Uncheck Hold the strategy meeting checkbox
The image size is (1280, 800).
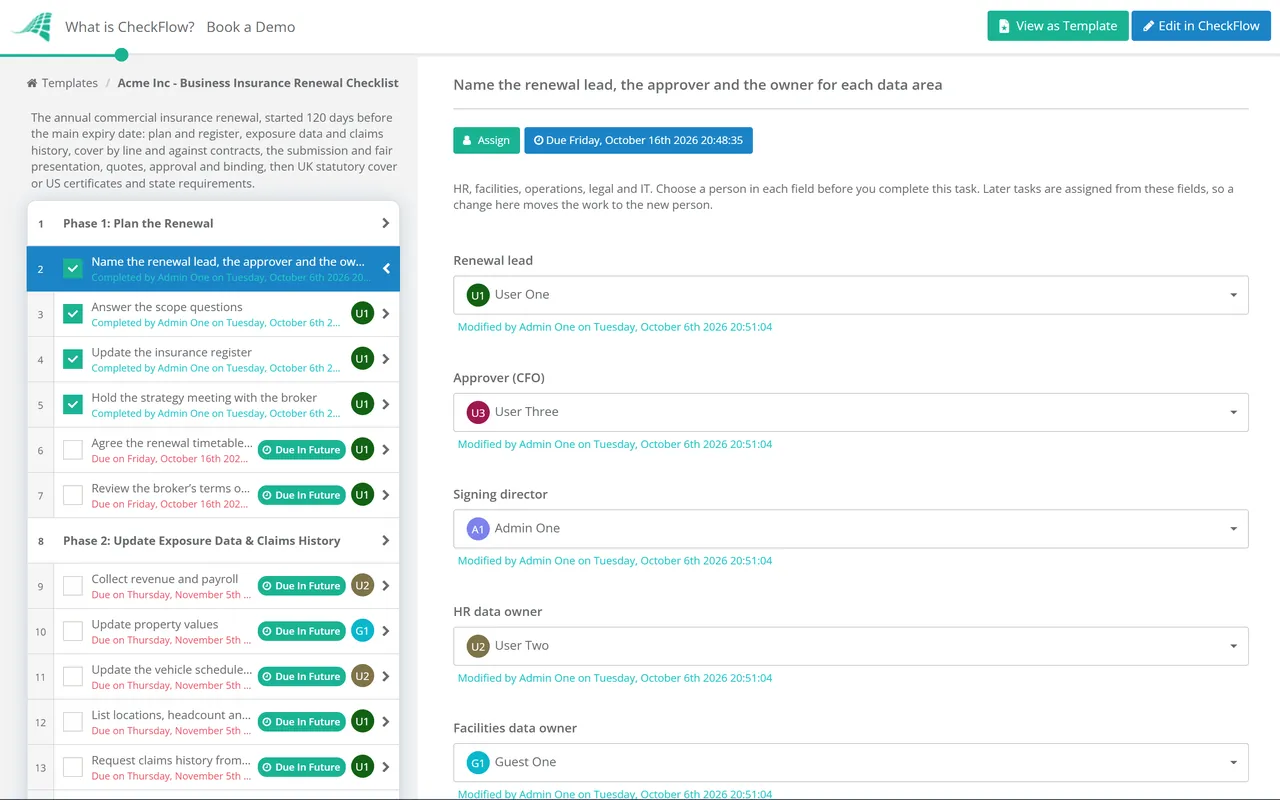tap(73, 404)
